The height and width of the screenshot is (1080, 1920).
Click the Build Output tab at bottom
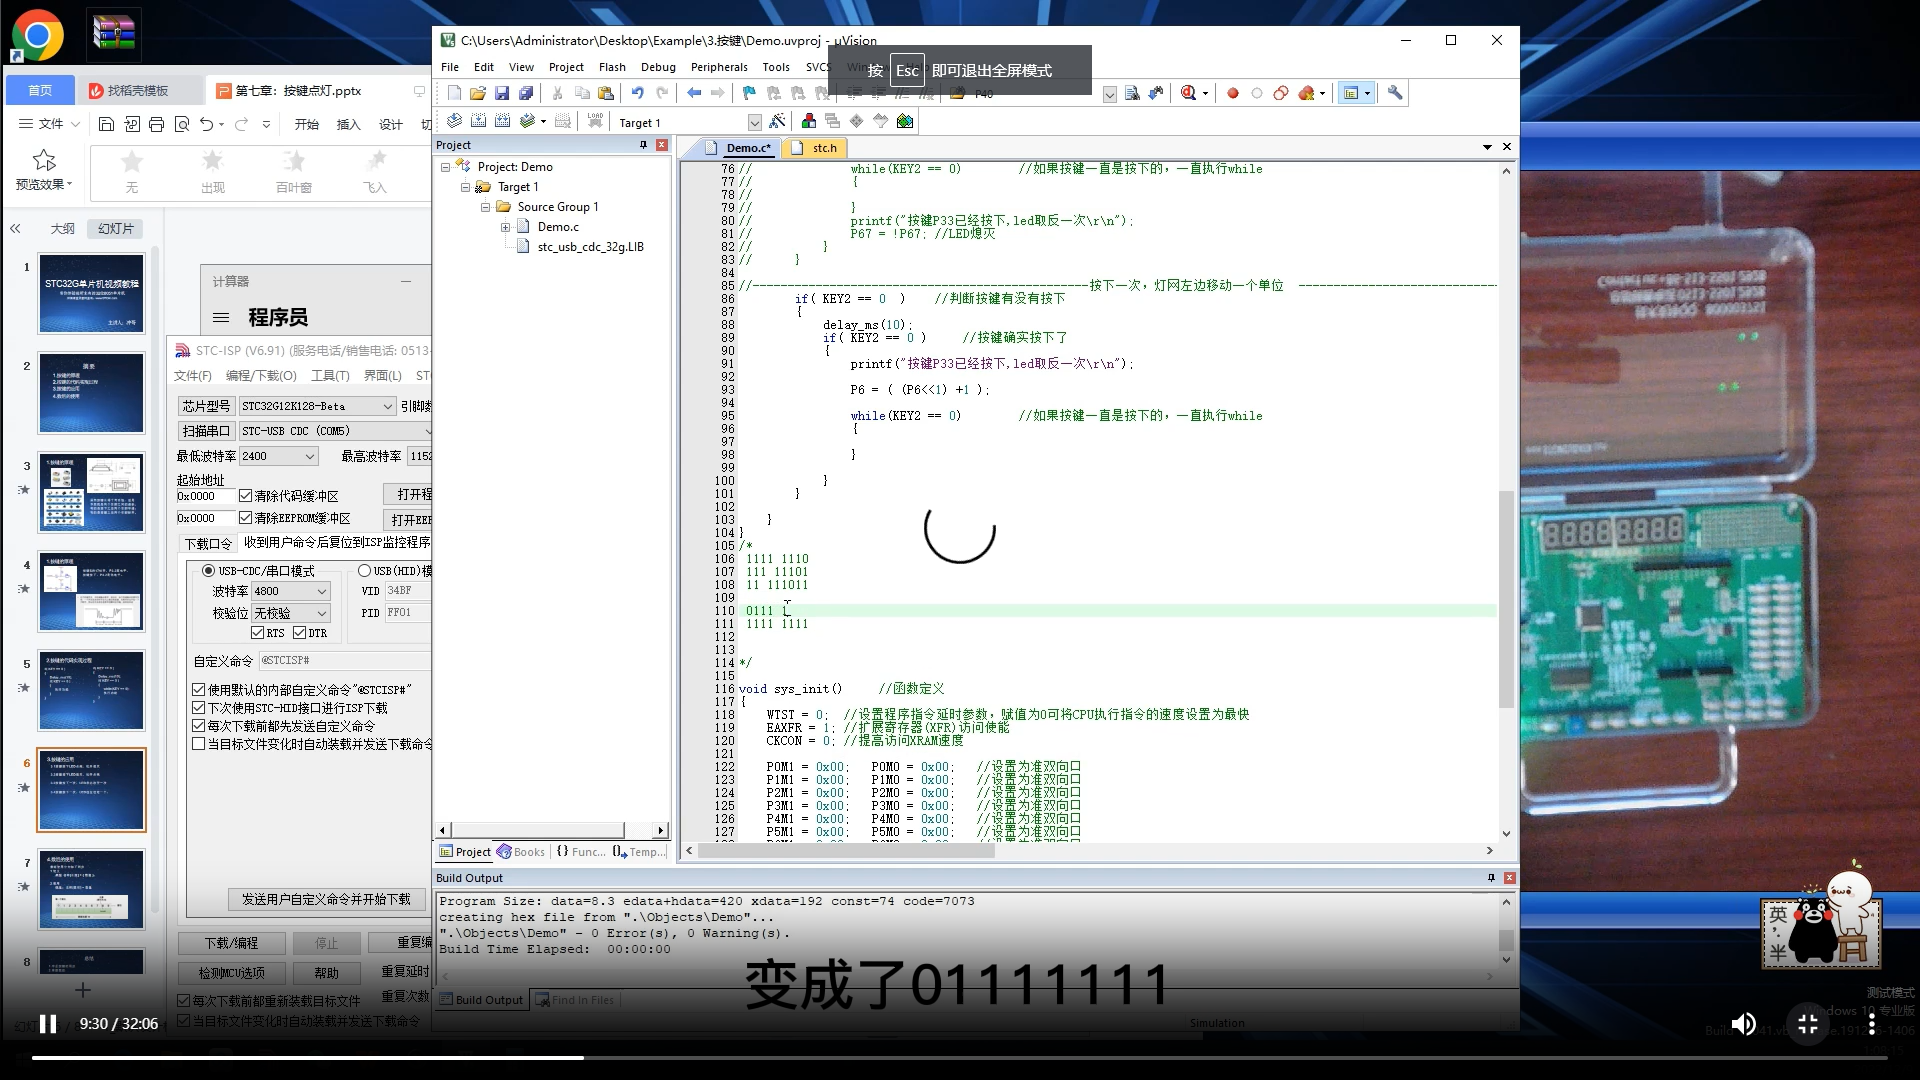tap(481, 1000)
